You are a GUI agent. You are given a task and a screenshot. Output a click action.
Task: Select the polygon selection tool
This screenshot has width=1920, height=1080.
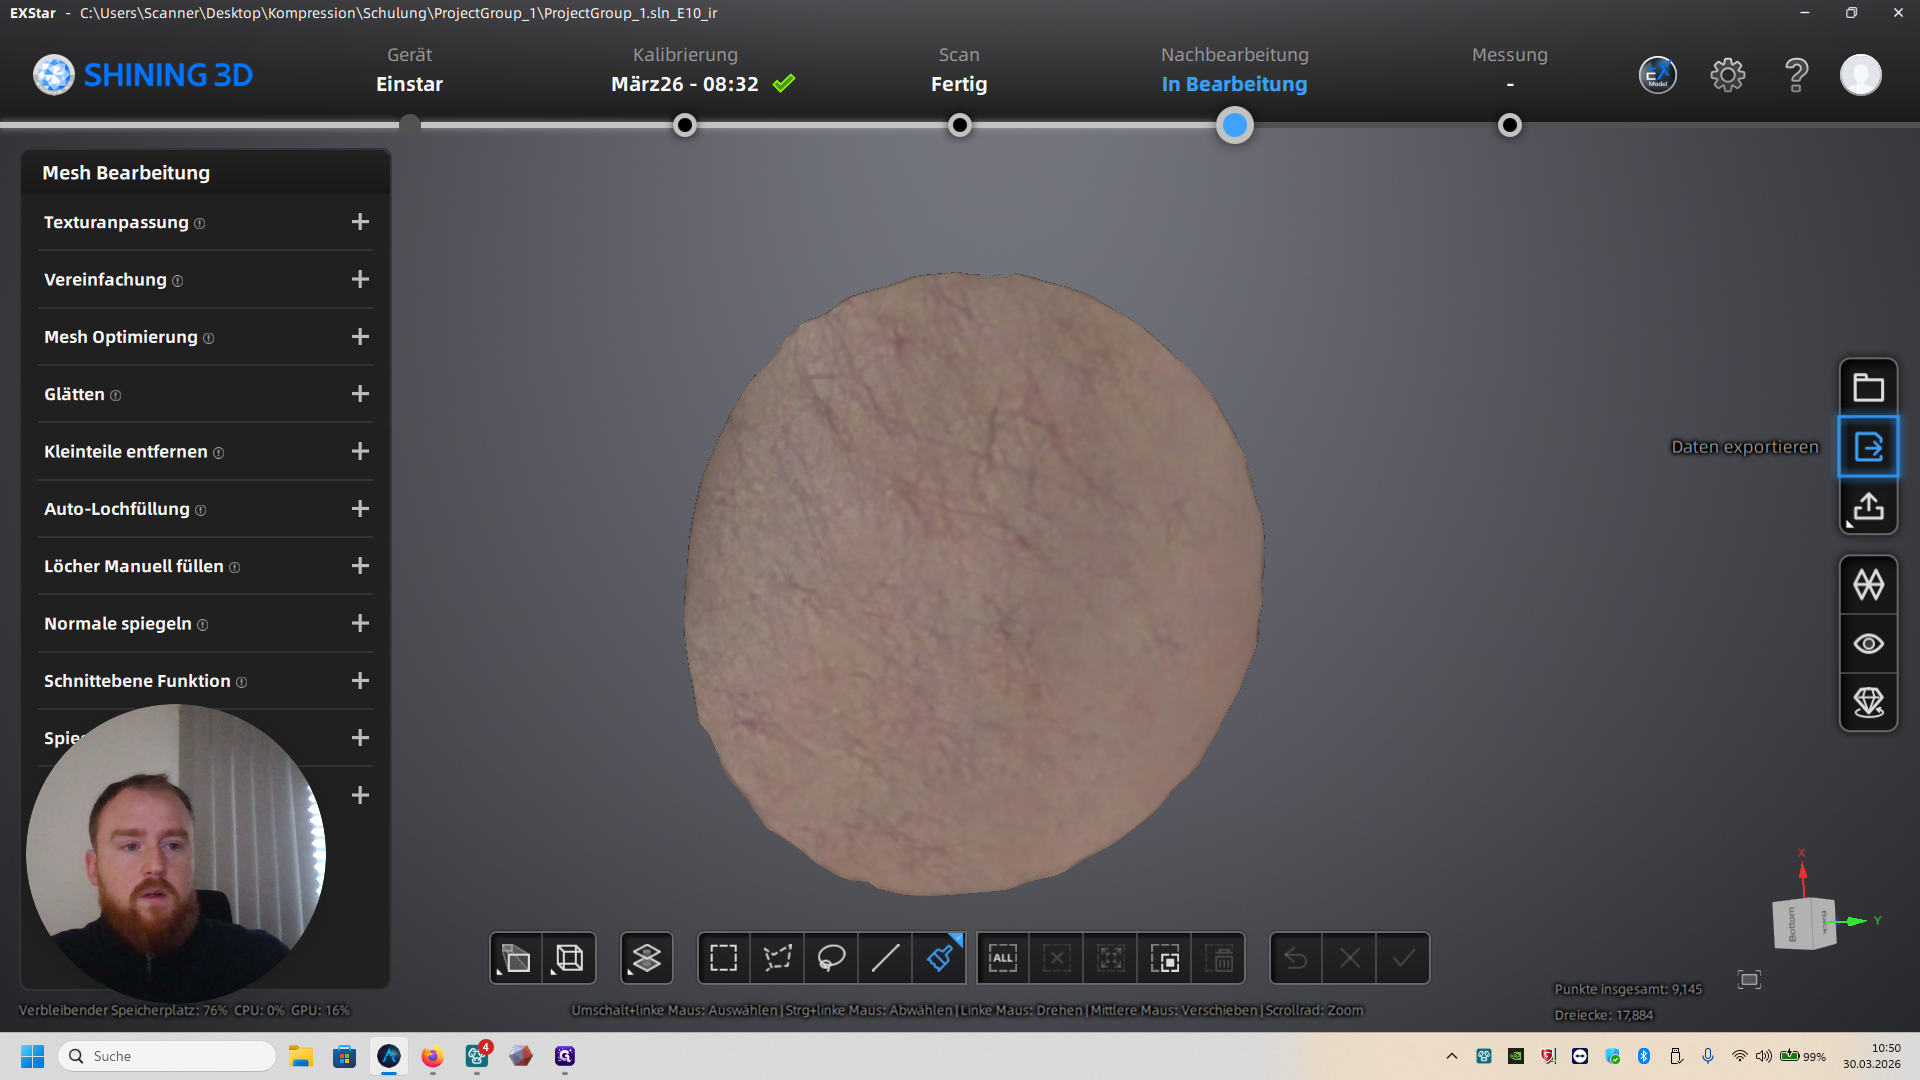point(777,958)
